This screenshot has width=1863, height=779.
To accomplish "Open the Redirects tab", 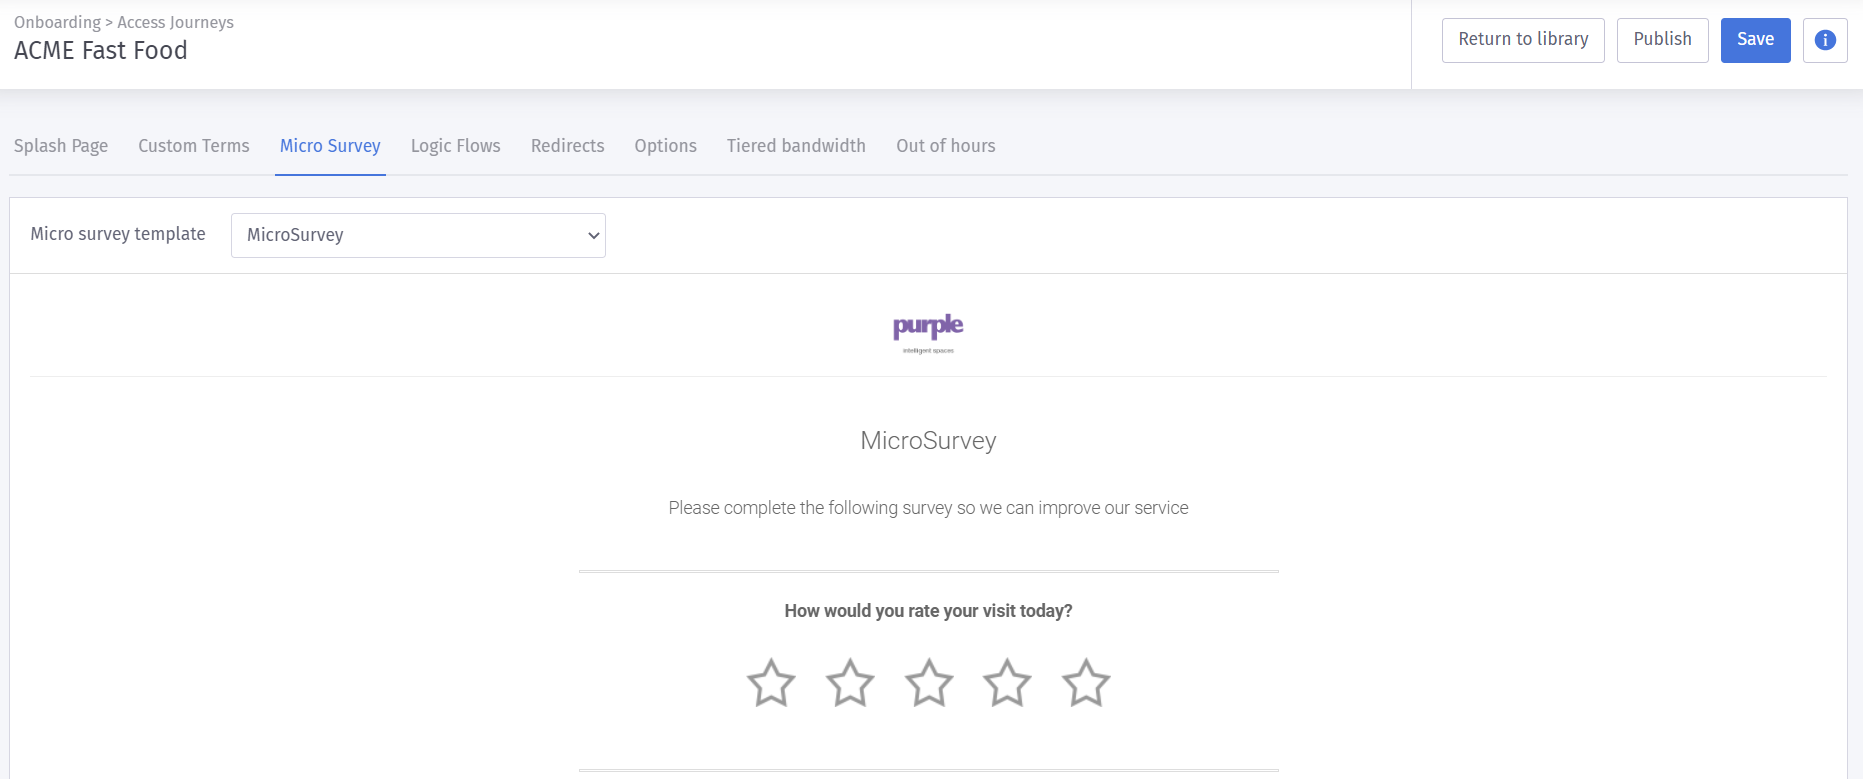I will 567,146.
